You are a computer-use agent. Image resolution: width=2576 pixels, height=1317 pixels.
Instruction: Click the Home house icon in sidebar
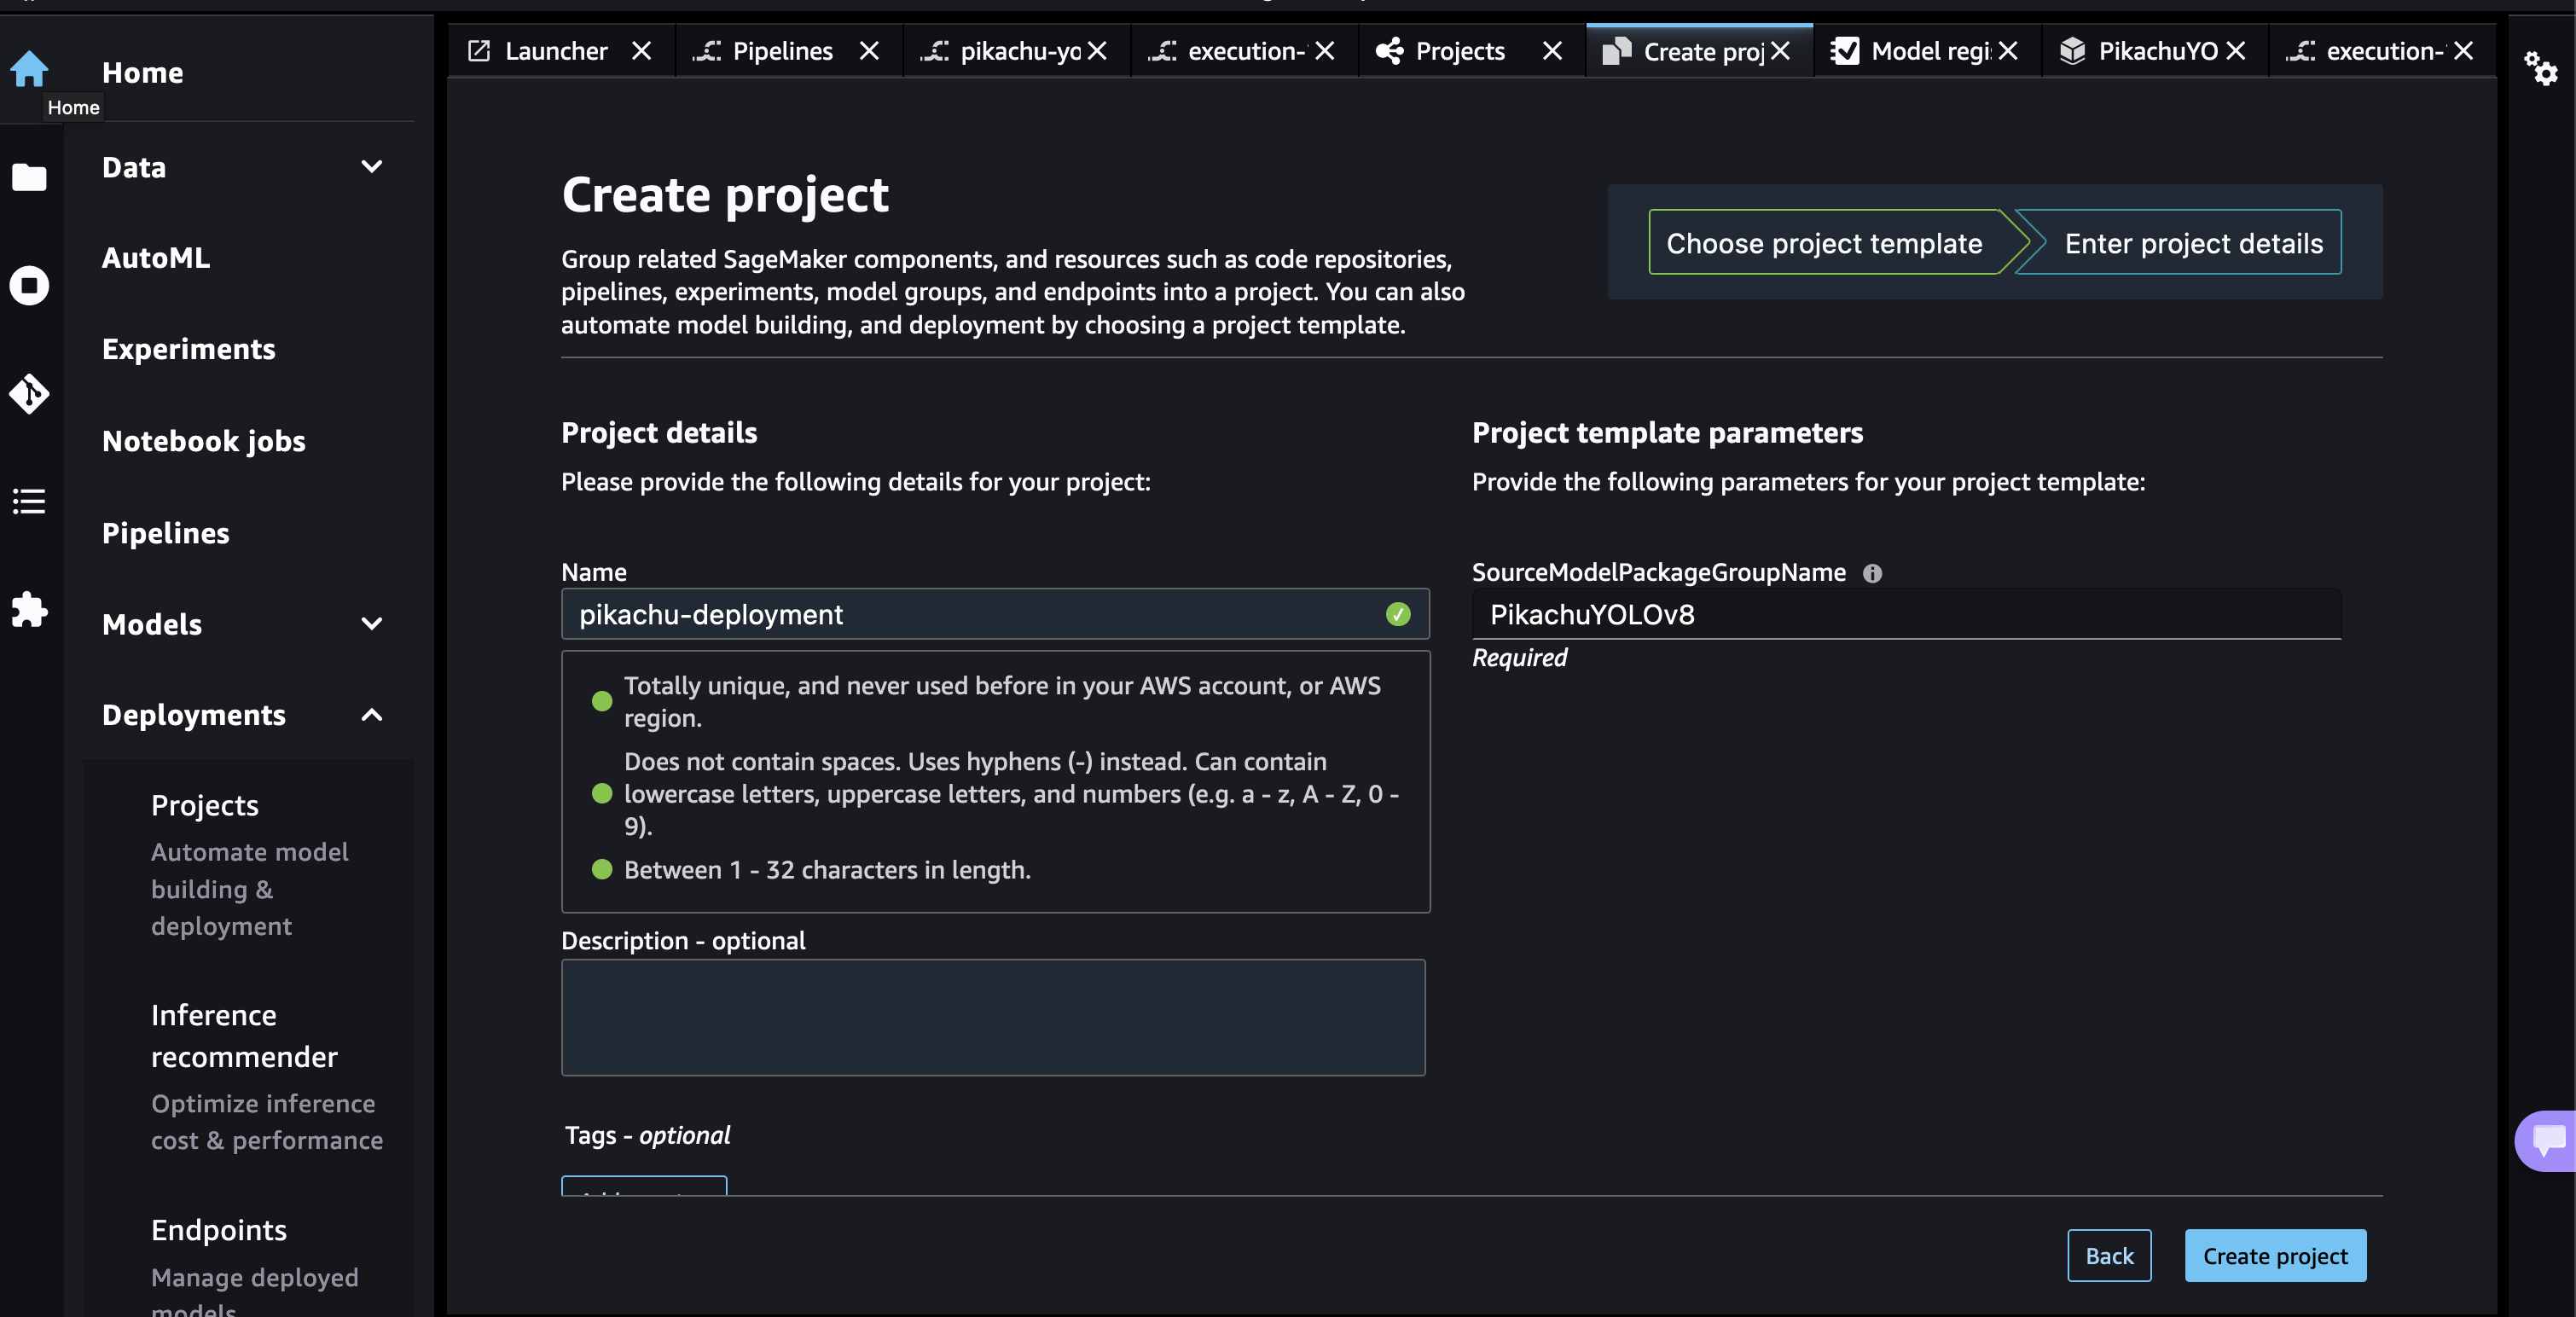tap(29, 69)
